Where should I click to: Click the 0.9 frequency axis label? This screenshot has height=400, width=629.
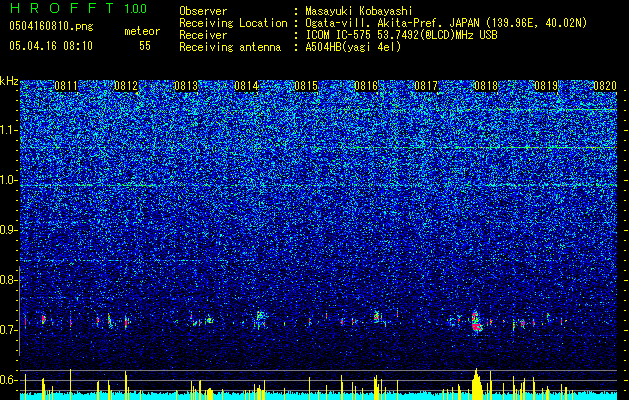coord(8,230)
